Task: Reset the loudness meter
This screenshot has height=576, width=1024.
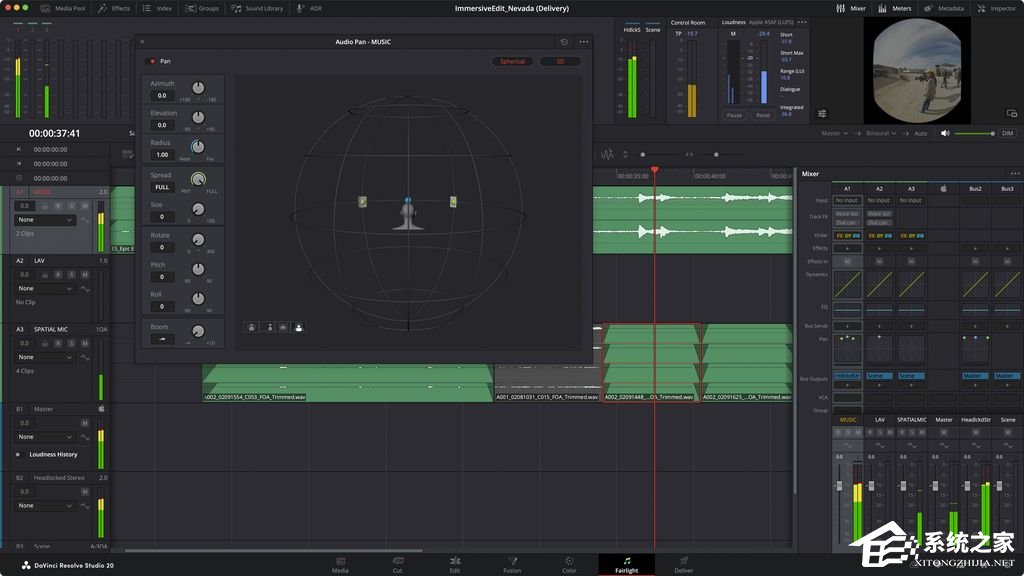Action: [x=763, y=115]
